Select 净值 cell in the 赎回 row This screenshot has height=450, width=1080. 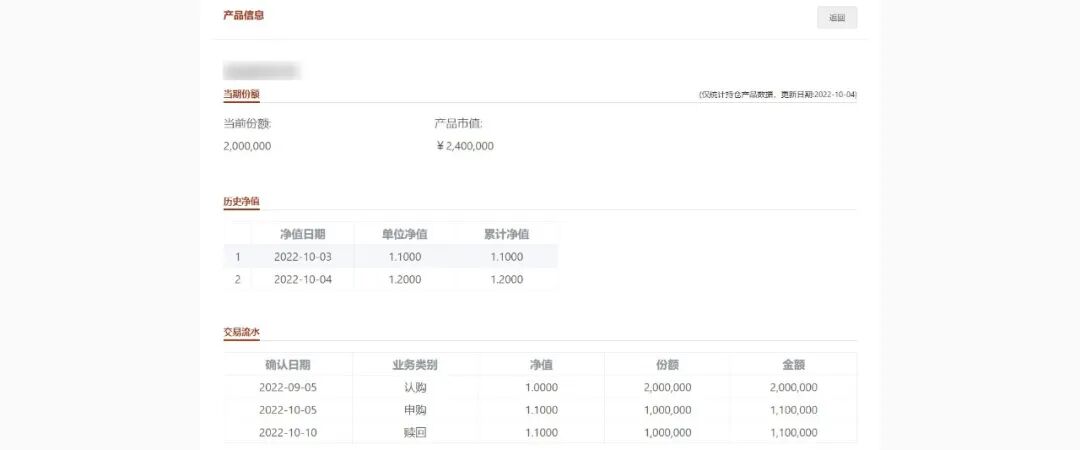541,433
